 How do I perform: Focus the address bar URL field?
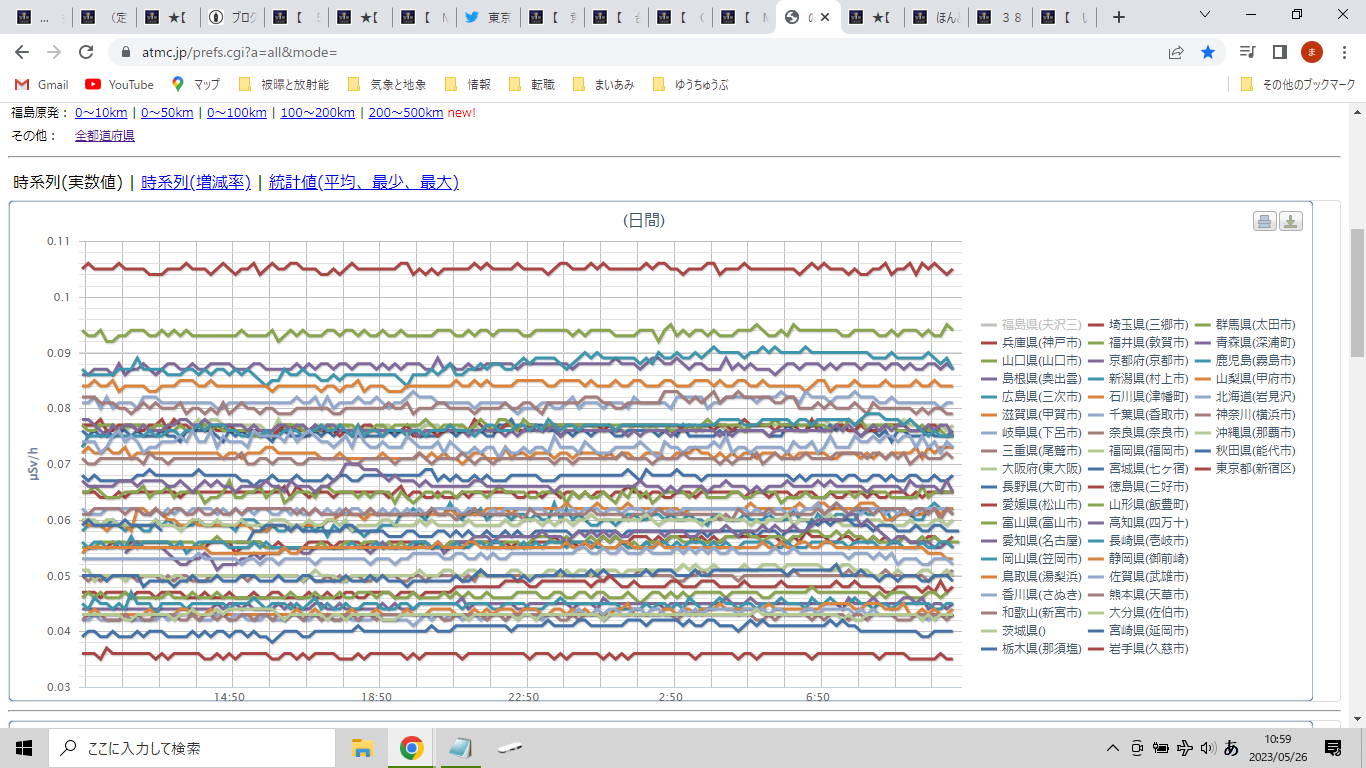coord(640,52)
